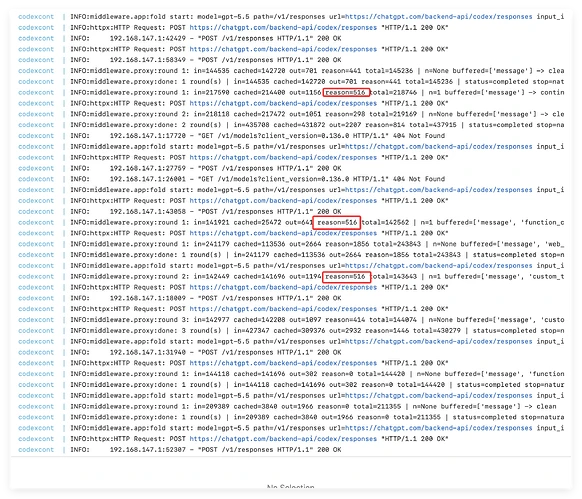This screenshot has height=499, width=582.
Task: Click the address 192.168.147.1:26001
Action: [x=148, y=179]
